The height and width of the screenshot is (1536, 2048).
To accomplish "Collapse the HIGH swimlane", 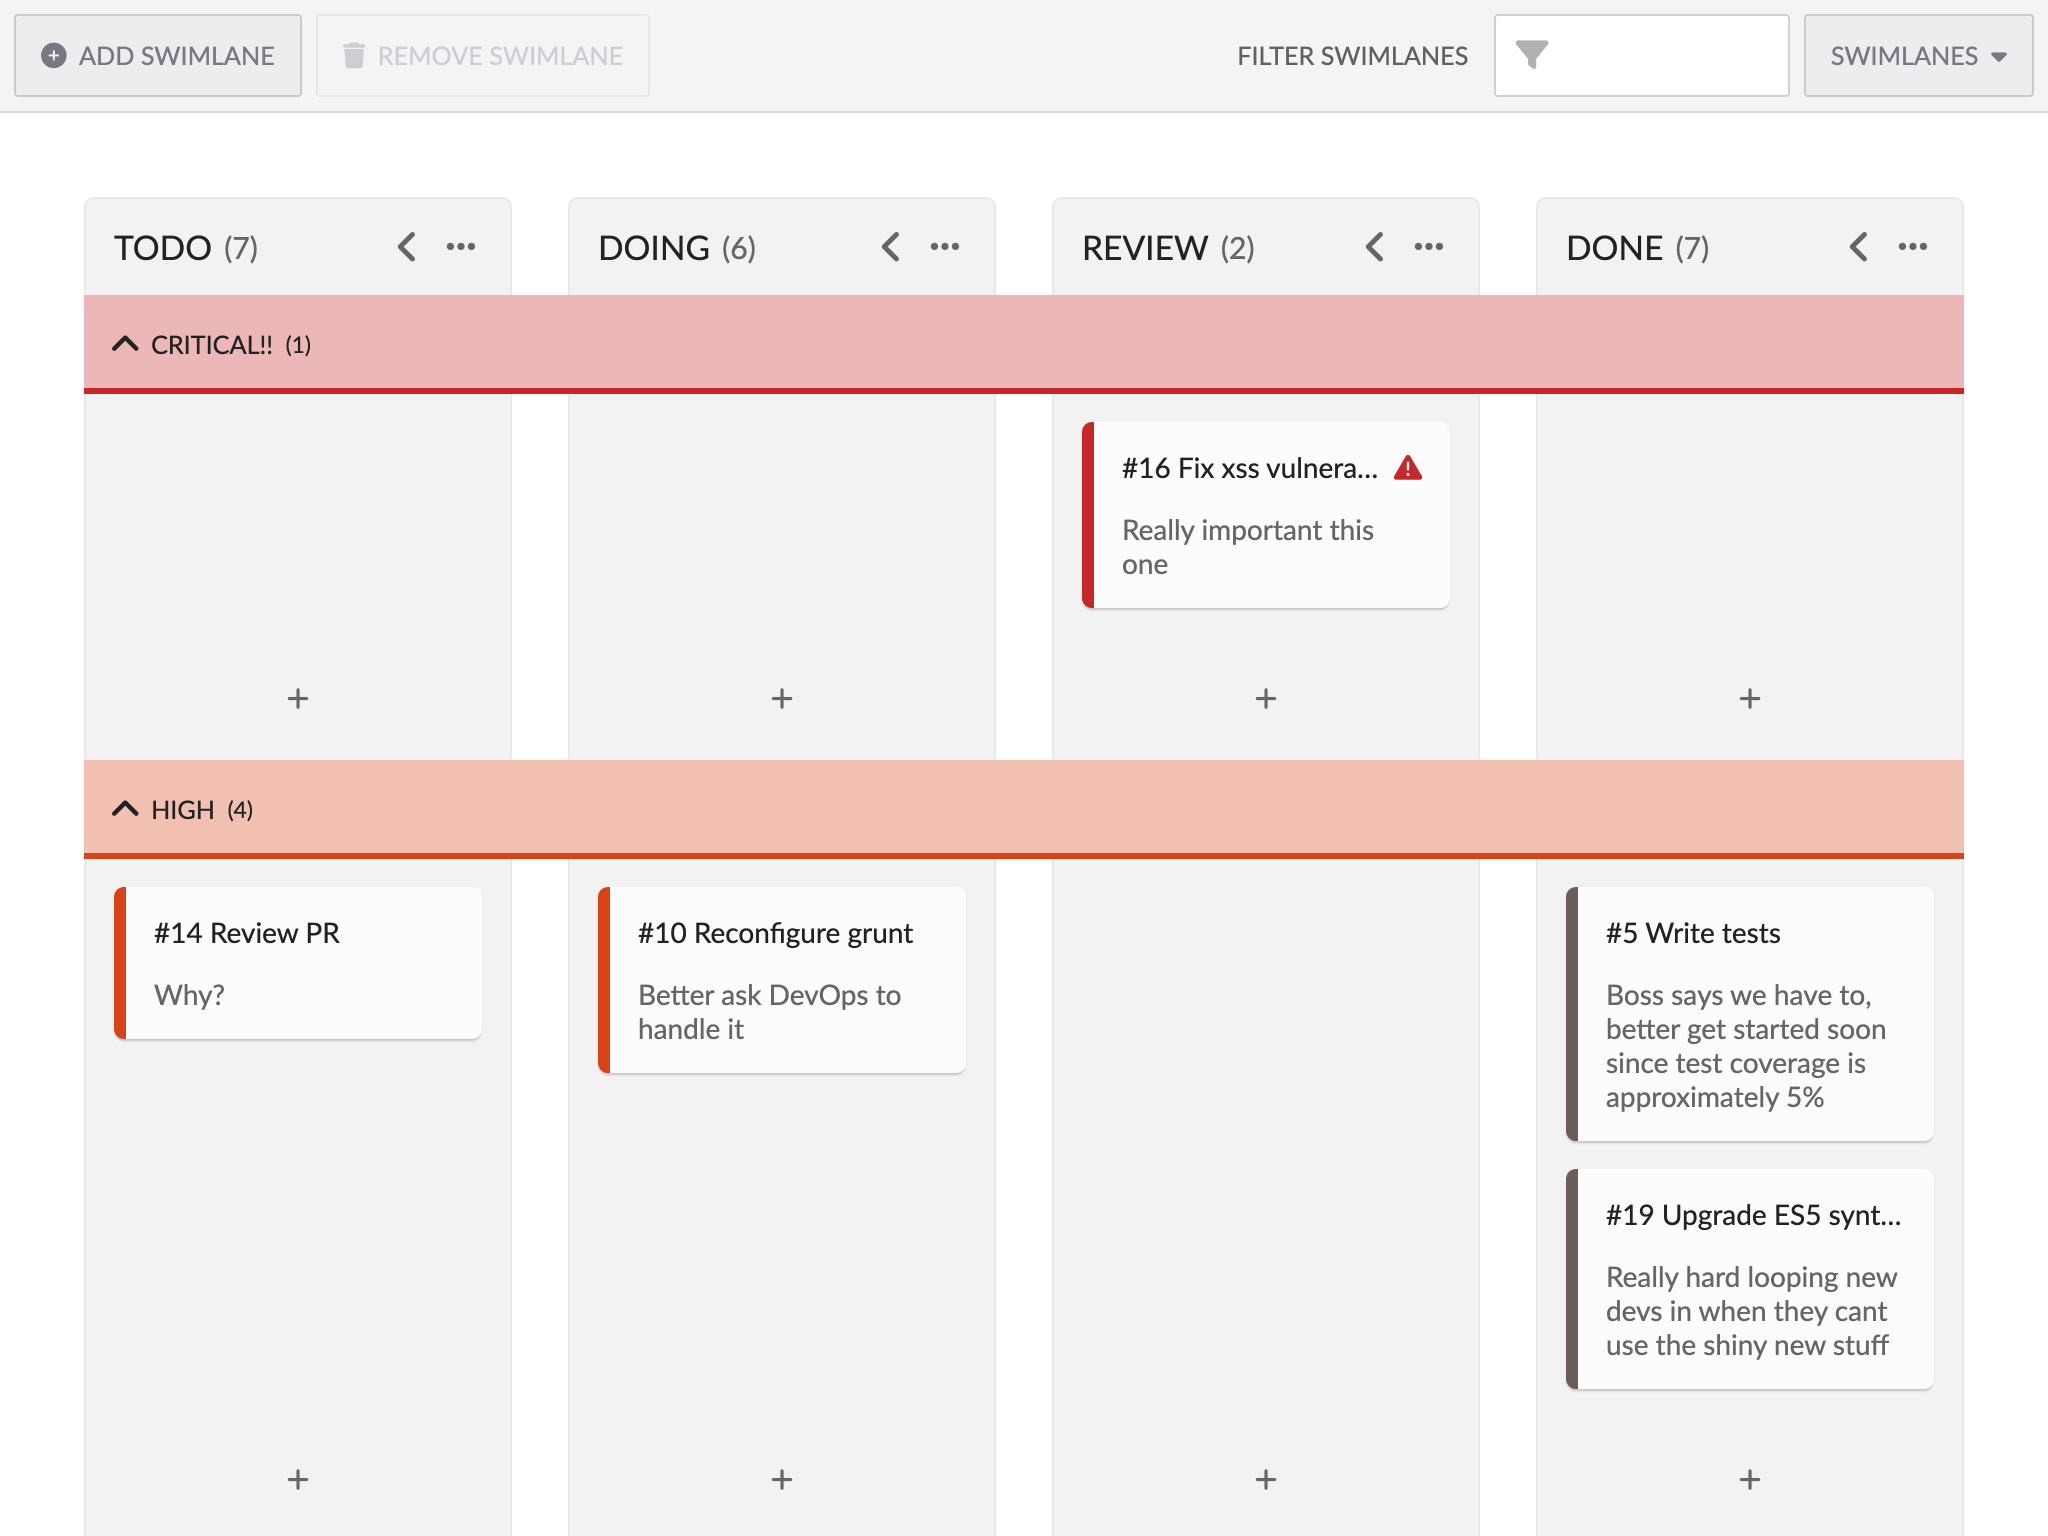I will point(125,808).
